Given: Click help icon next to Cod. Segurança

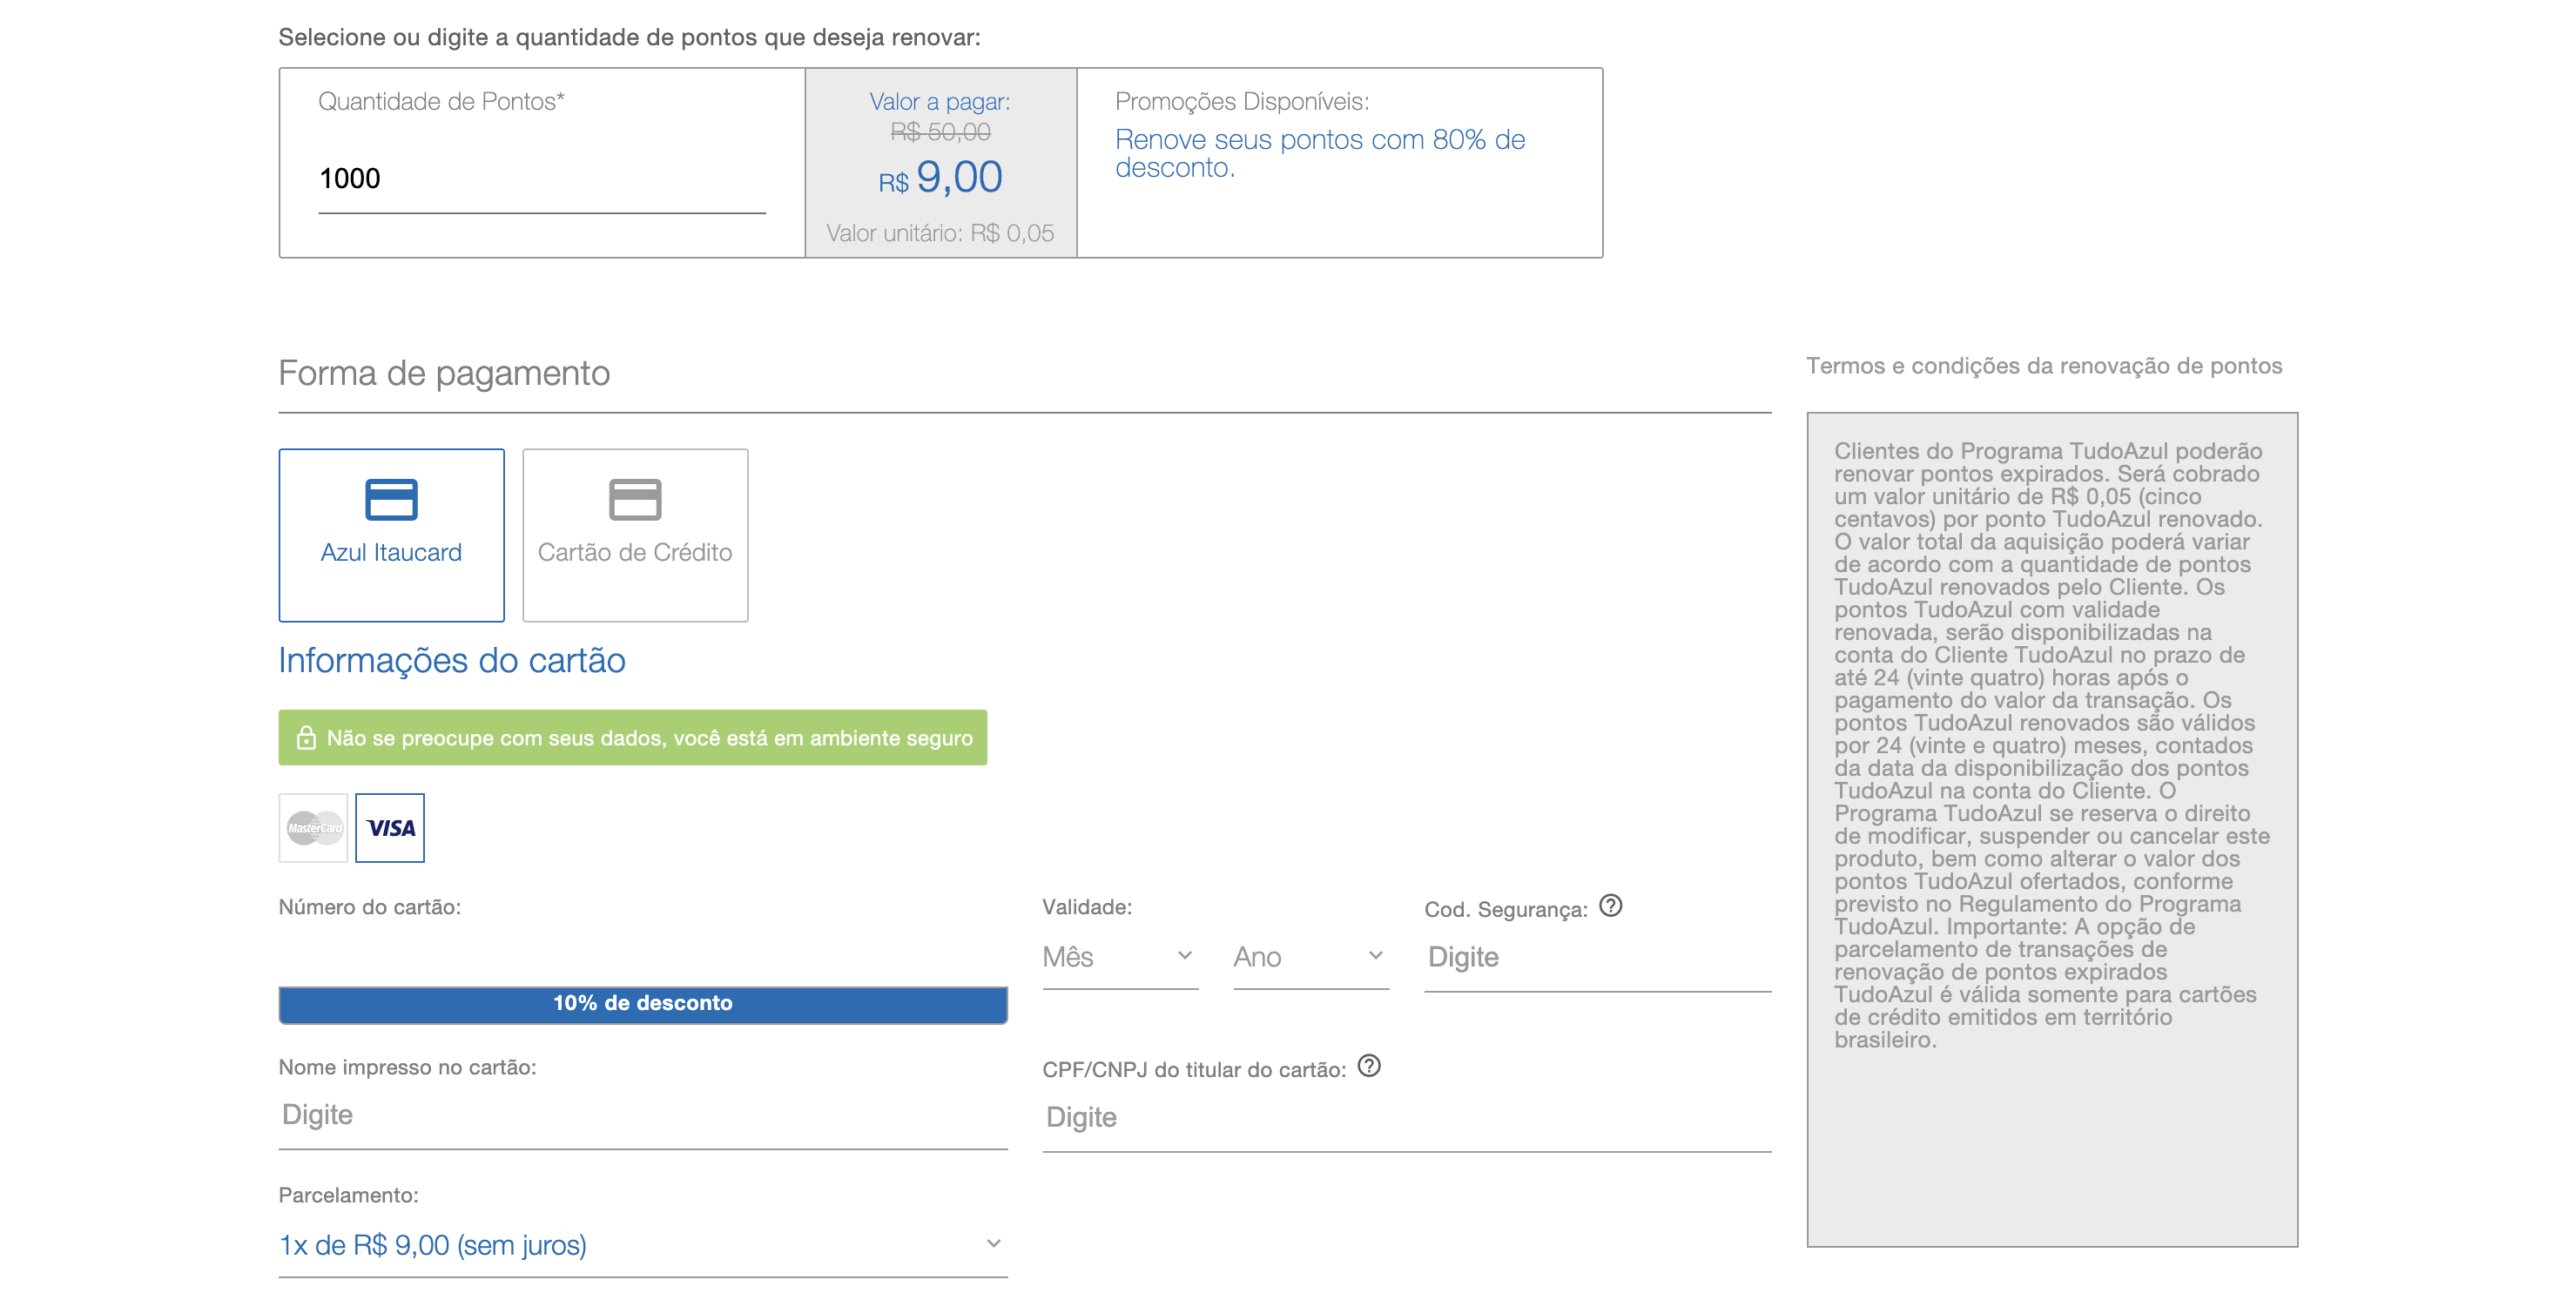Looking at the screenshot, I should coord(1610,906).
